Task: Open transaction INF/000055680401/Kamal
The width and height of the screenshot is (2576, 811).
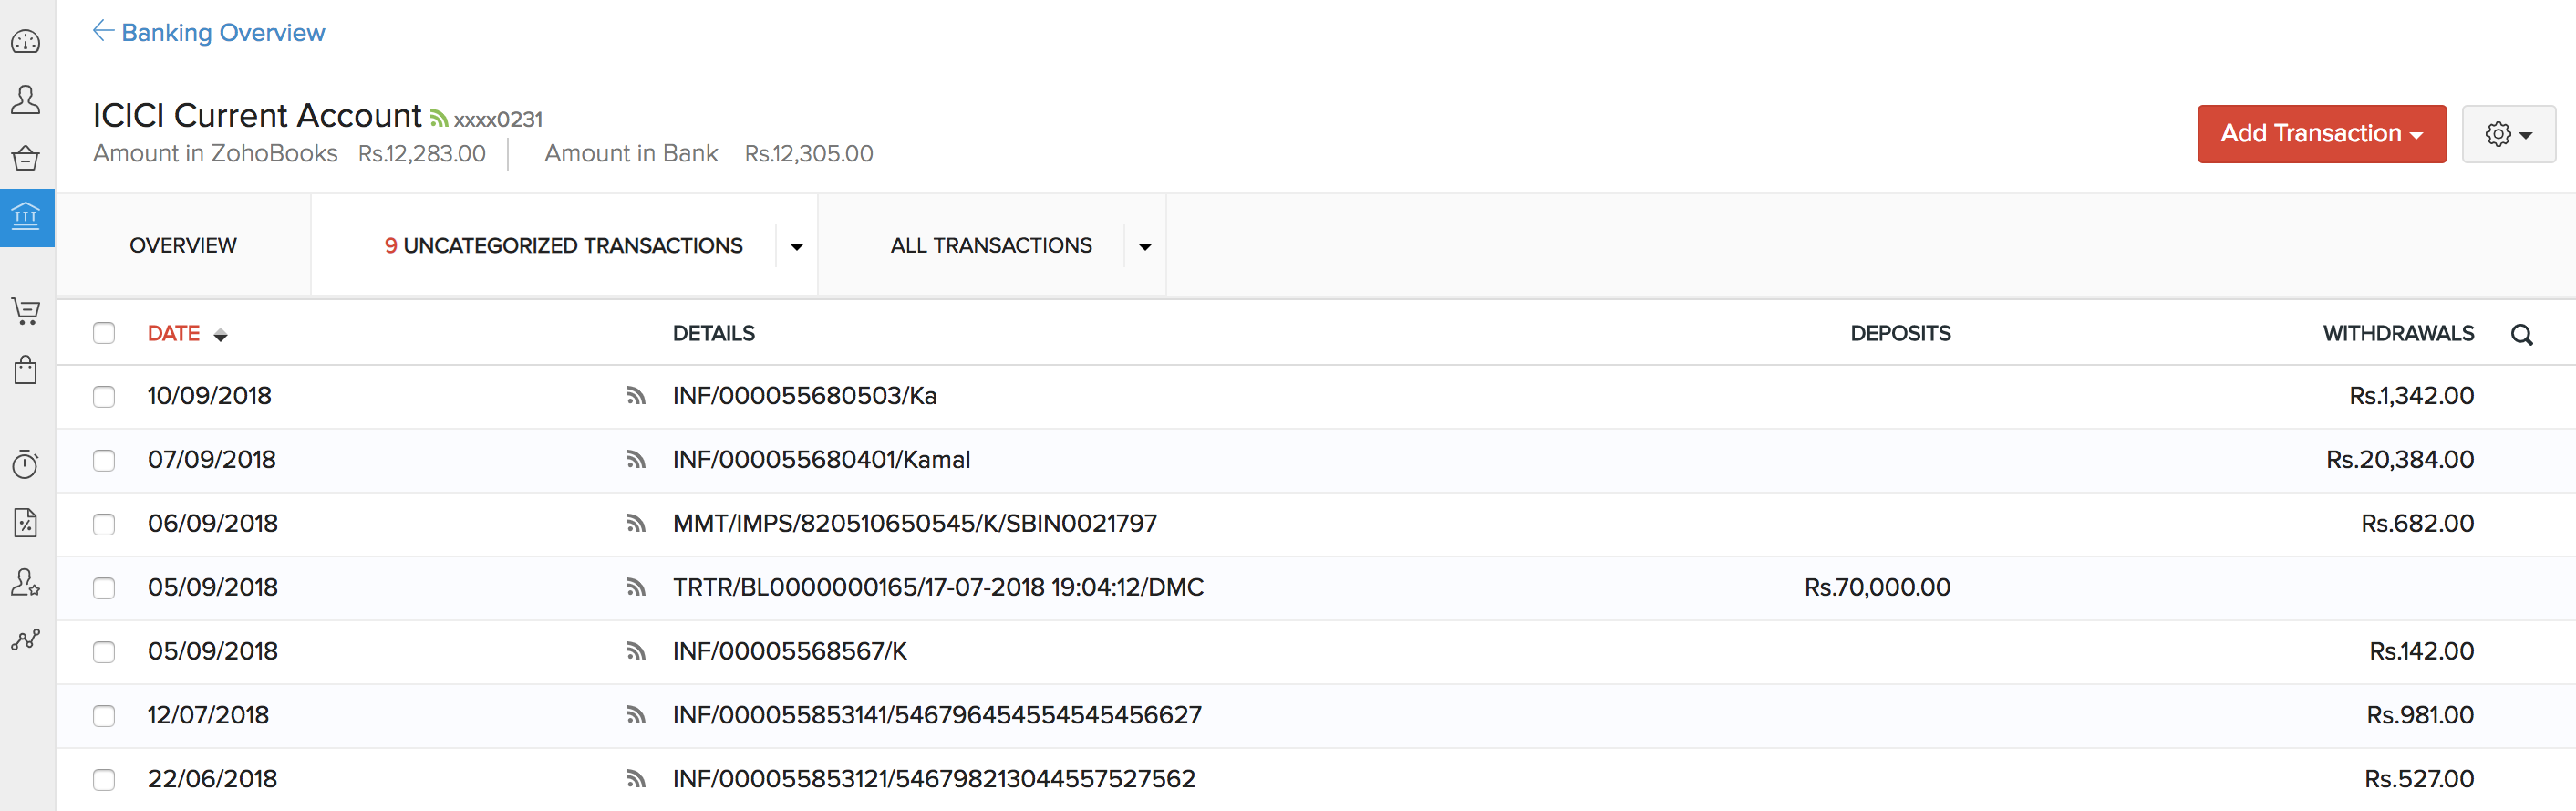Action: [x=822, y=460]
